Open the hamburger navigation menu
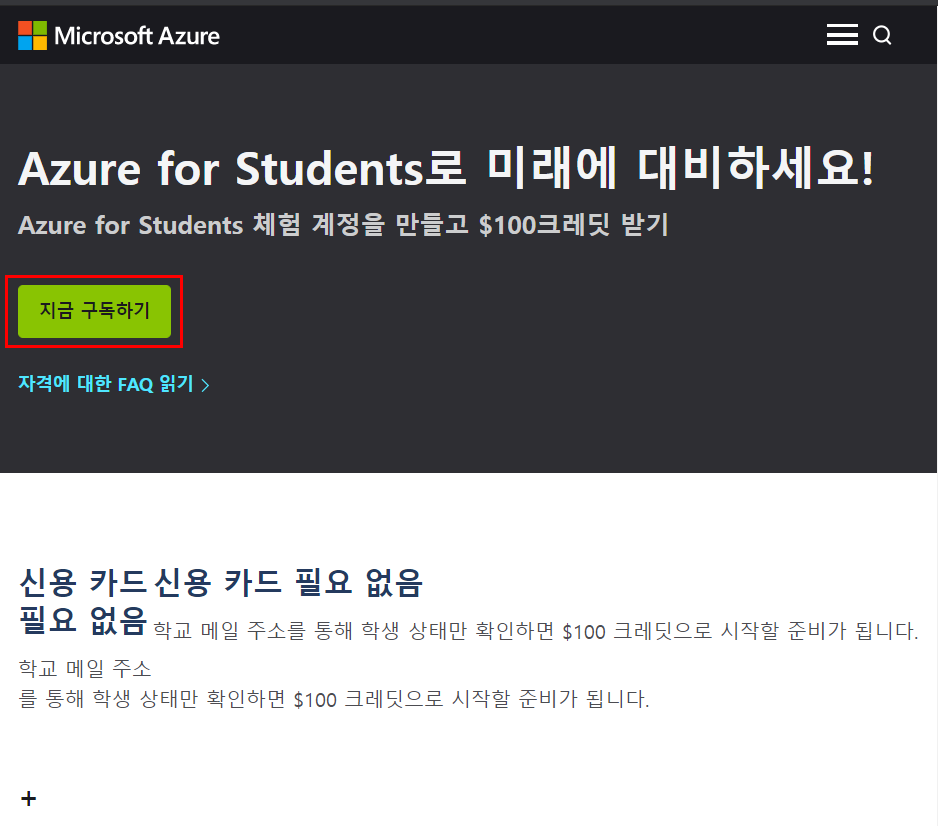Screen dimensions: 938x826 (842, 35)
